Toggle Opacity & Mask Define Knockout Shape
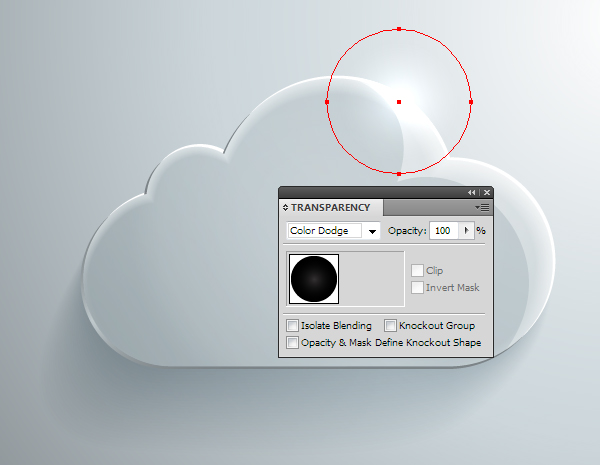The width and height of the screenshot is (600, 465). [292, 343]
